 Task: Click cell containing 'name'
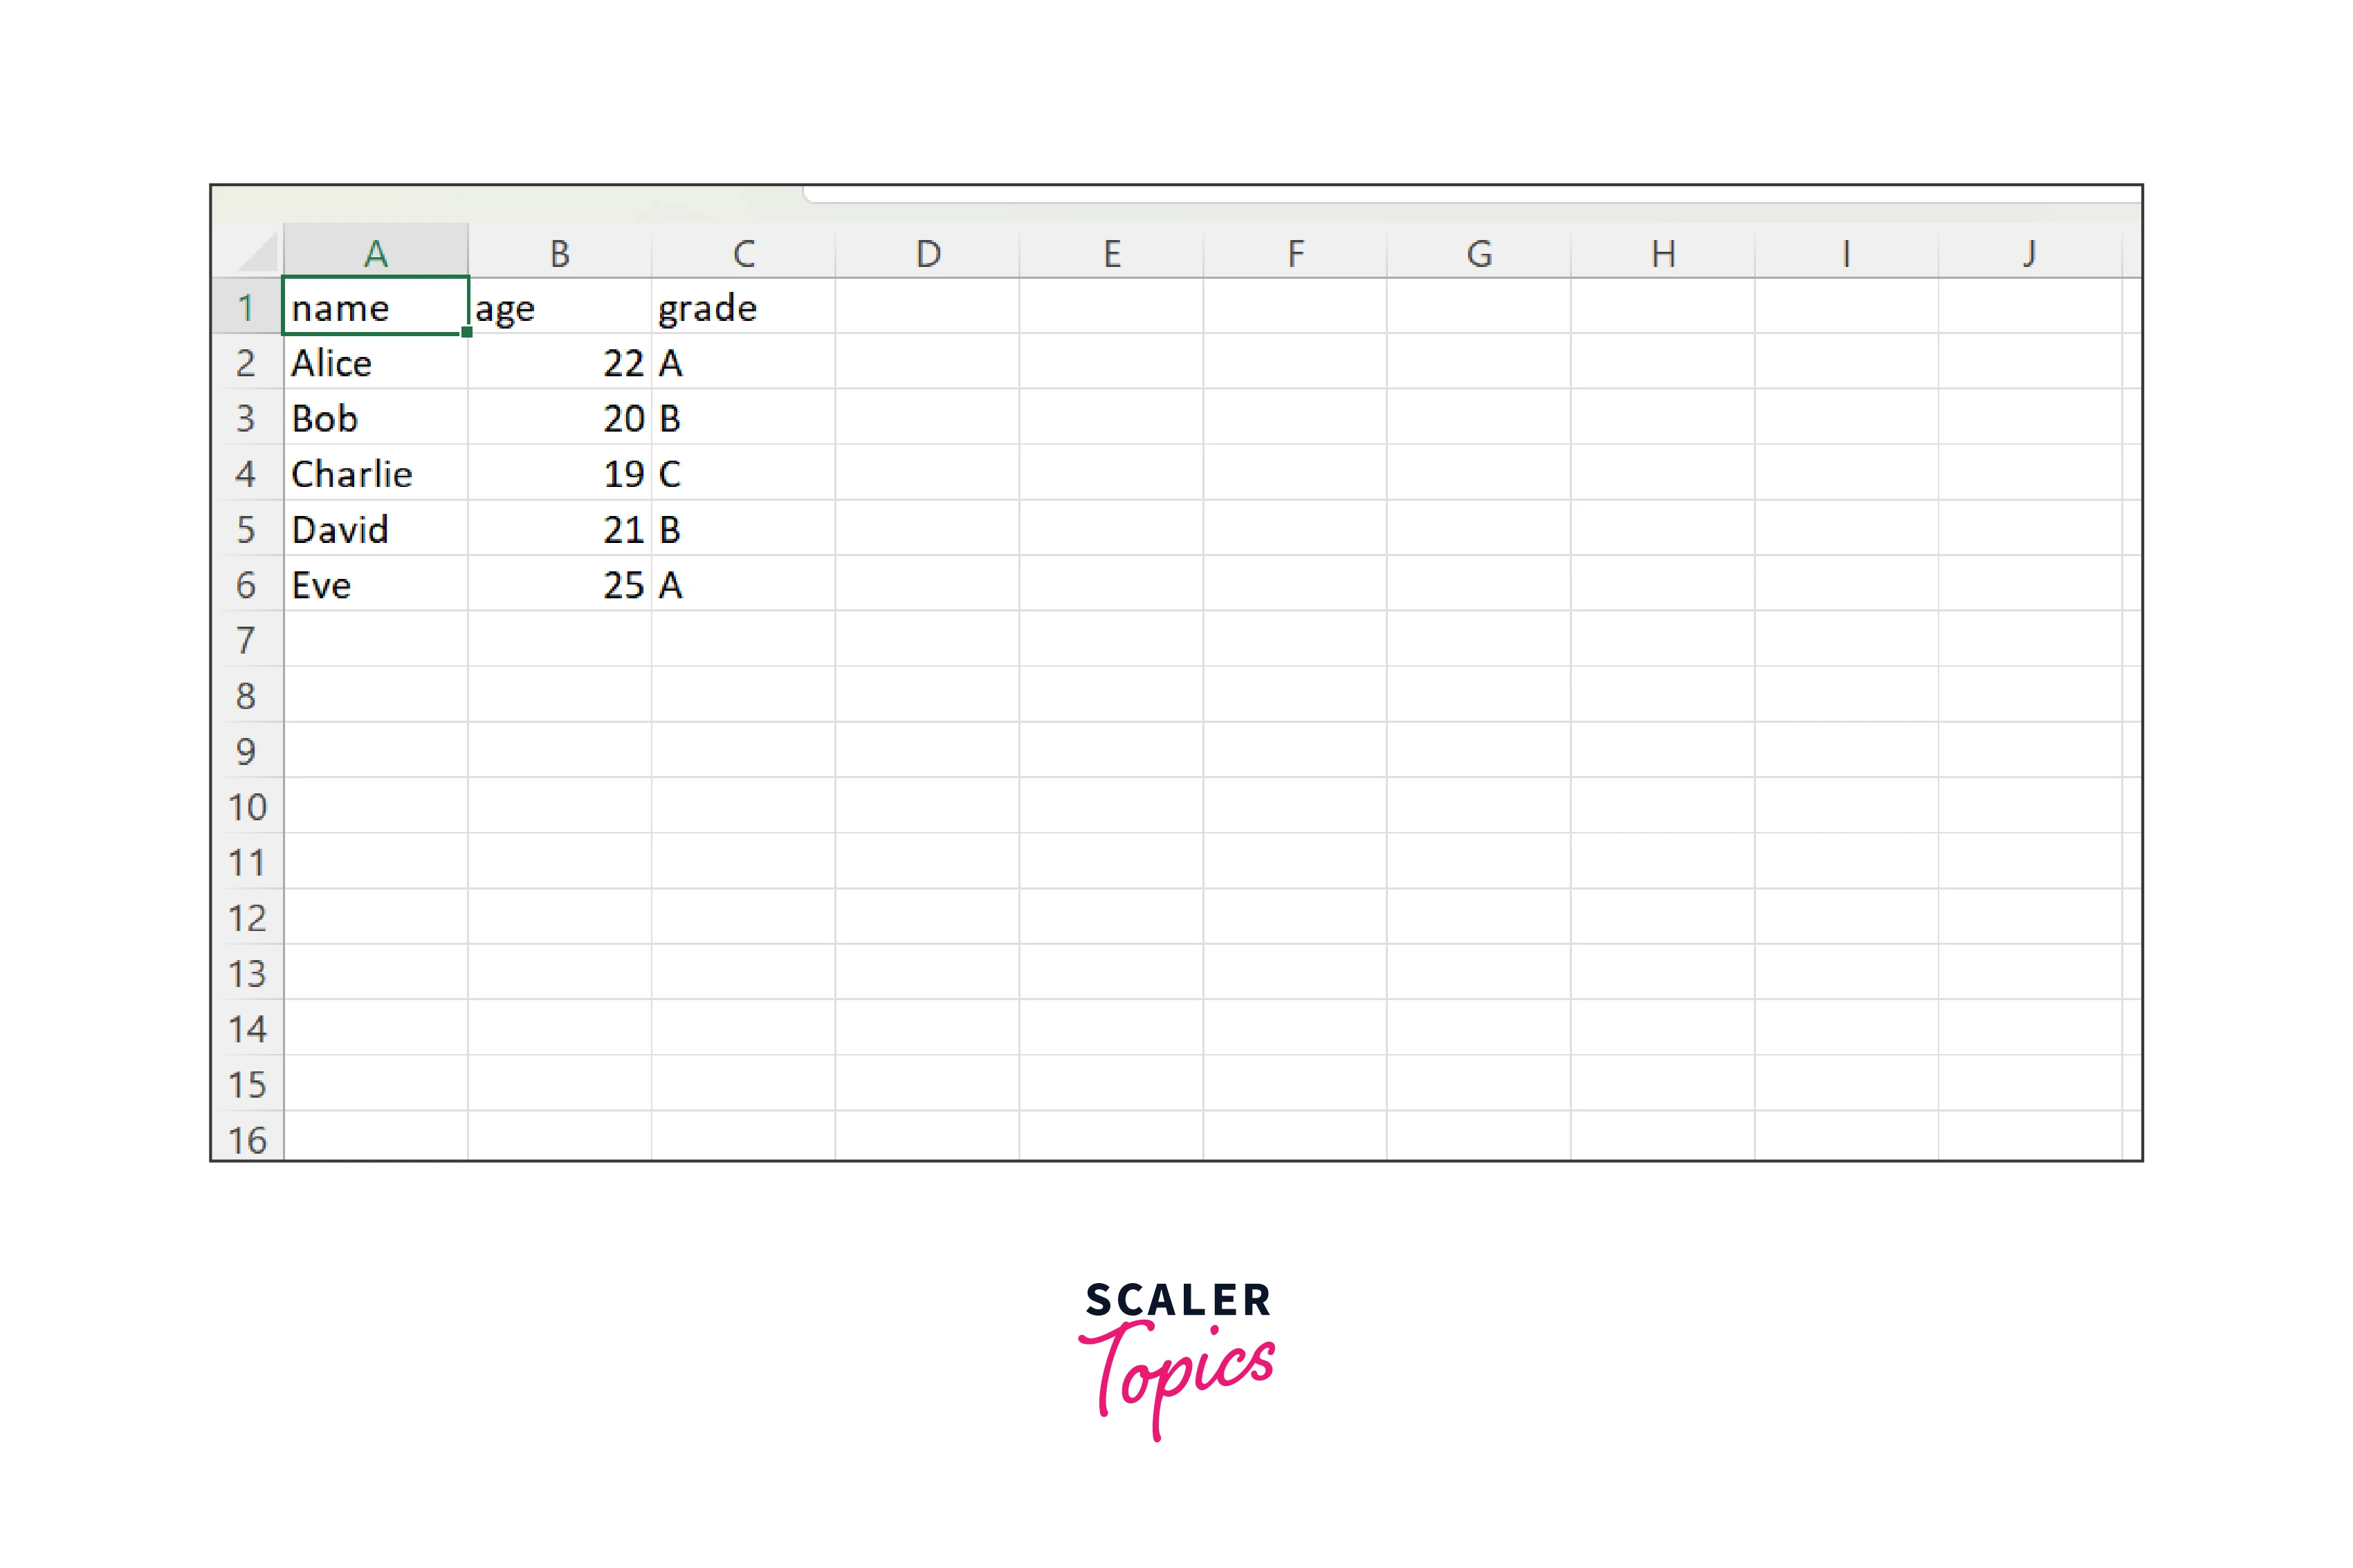point(375,307)
